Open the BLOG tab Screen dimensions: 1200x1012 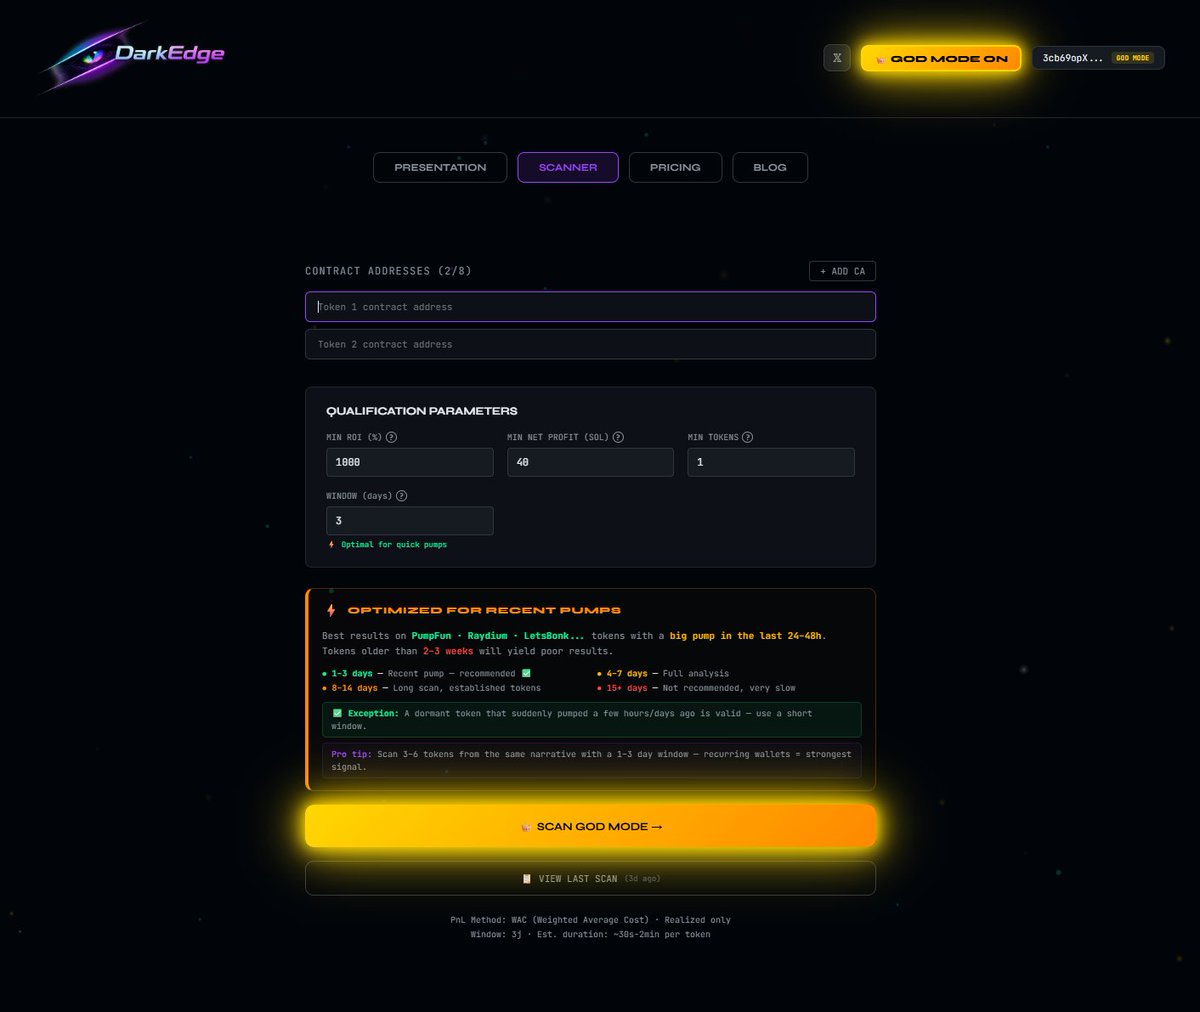pyautogui.click(x=770, y=167)
